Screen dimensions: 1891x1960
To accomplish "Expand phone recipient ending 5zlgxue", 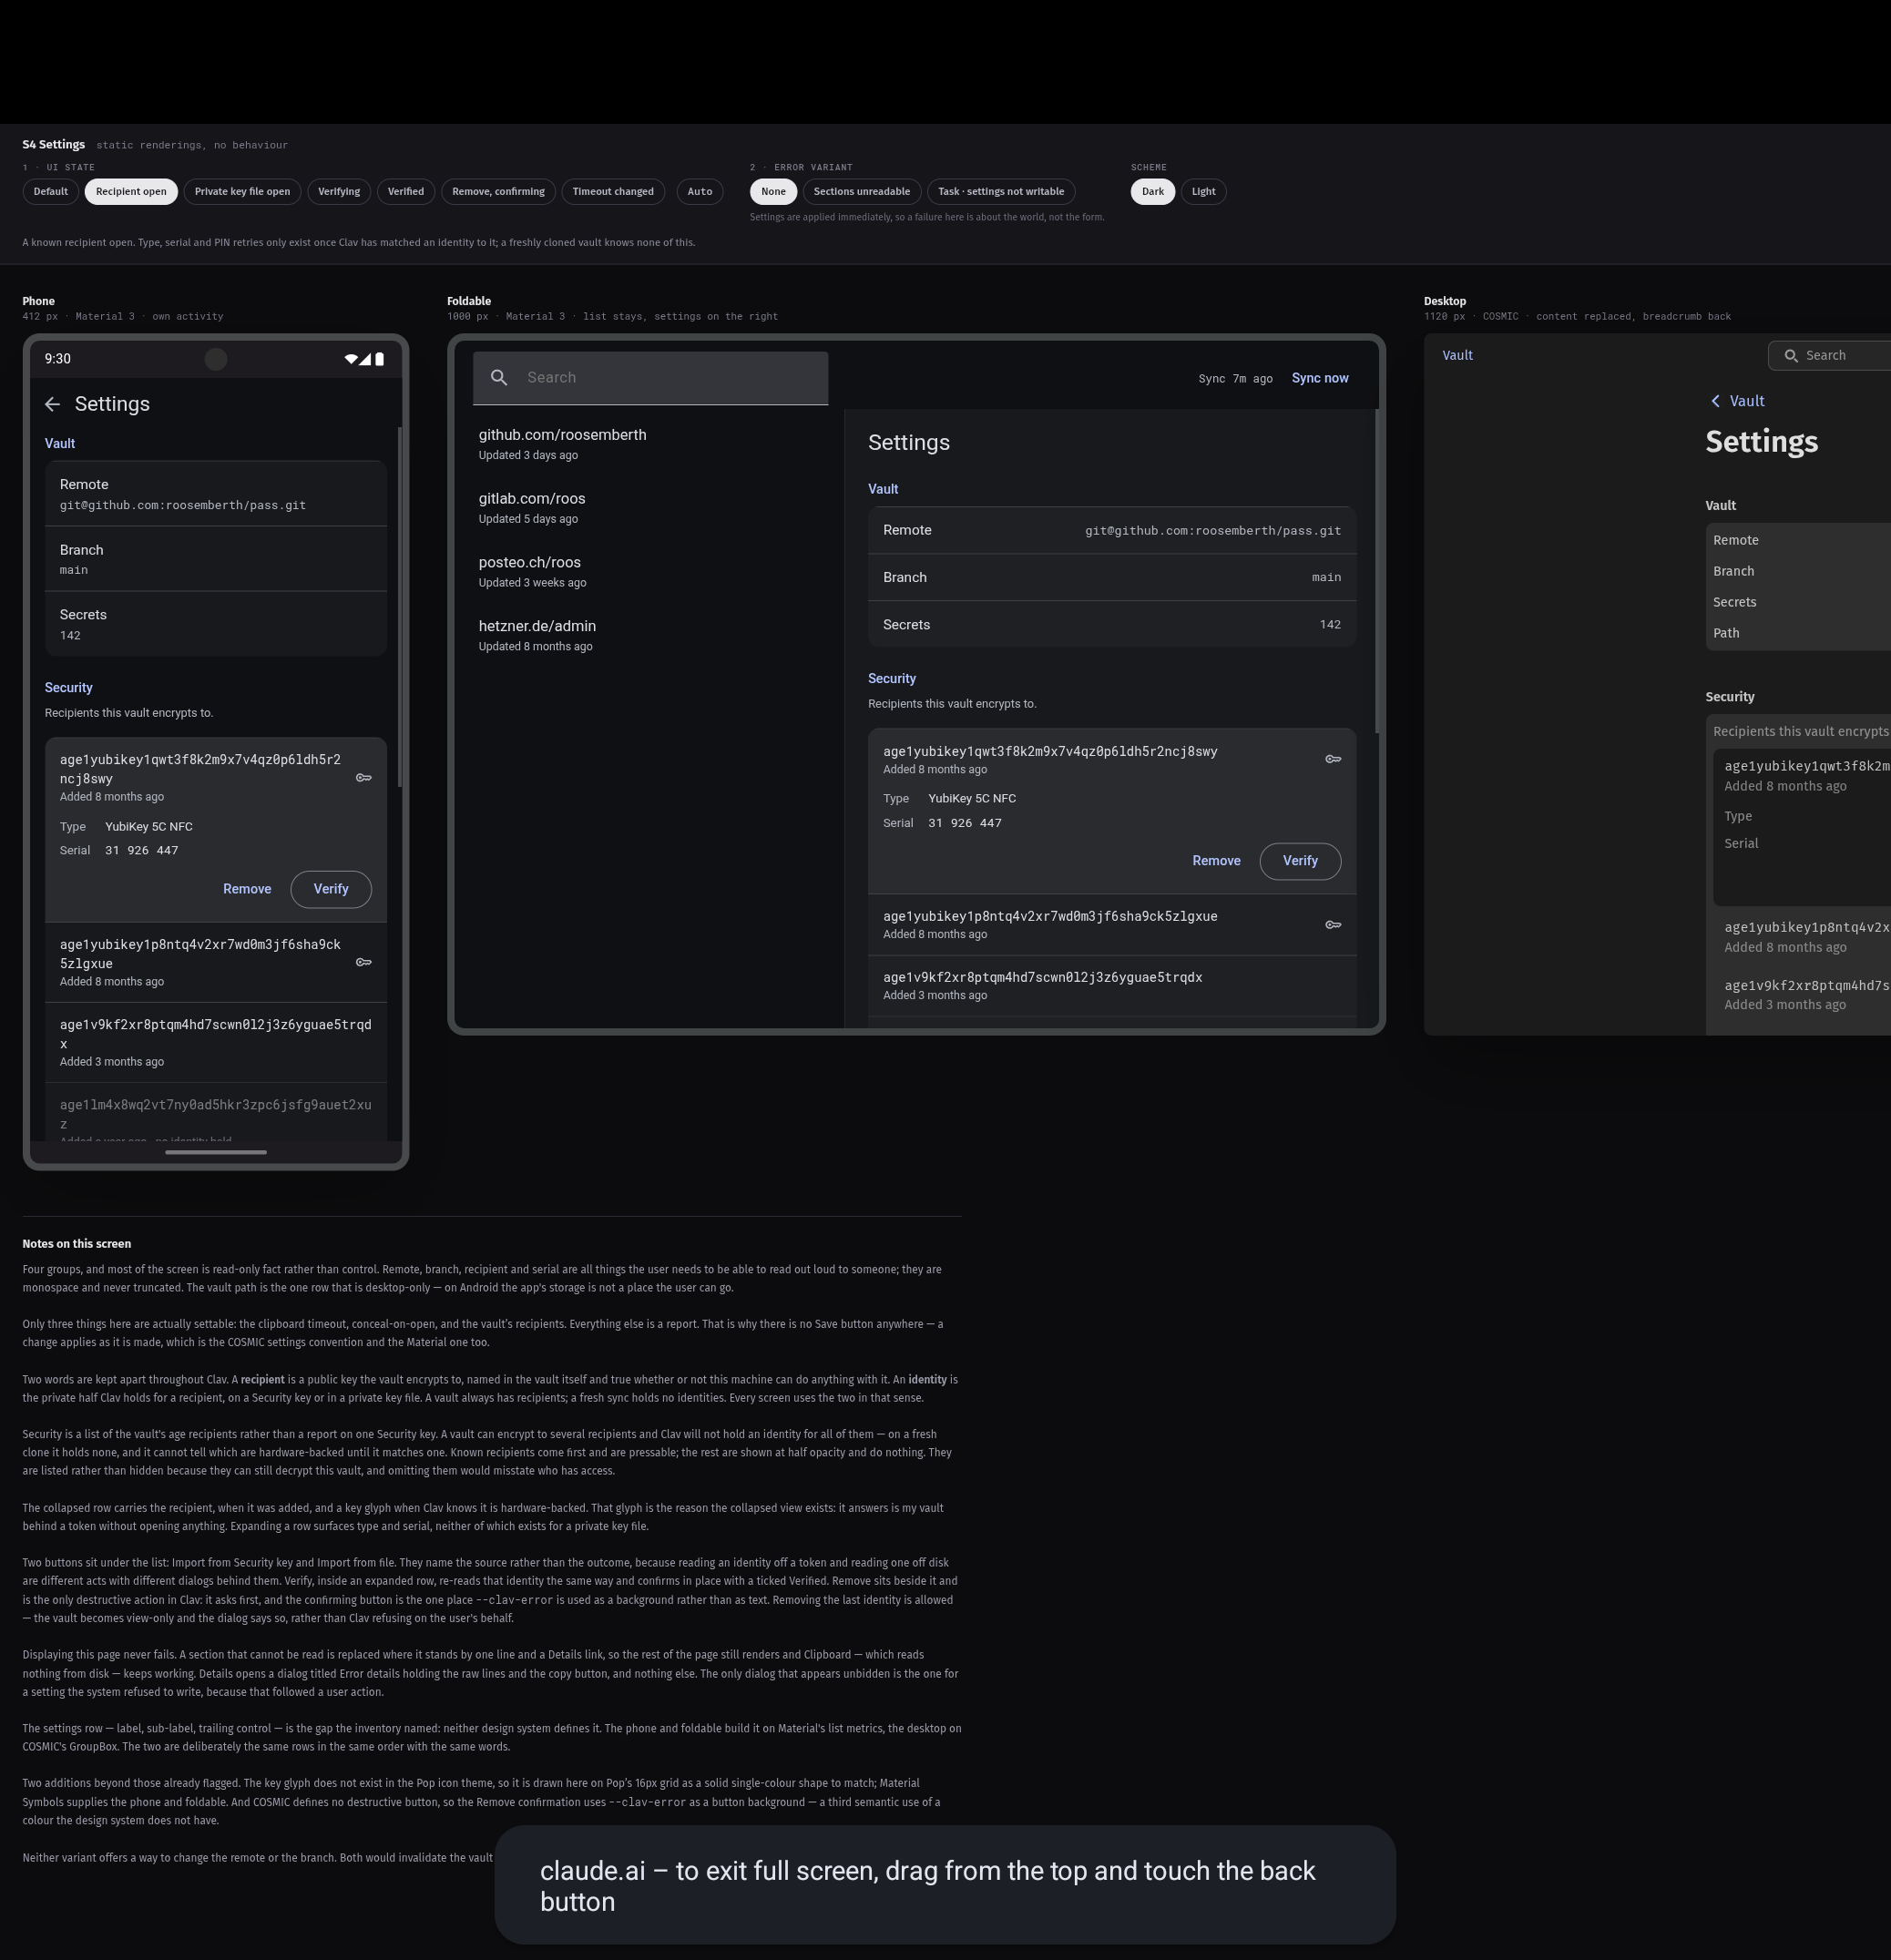I will pos(215,962).
